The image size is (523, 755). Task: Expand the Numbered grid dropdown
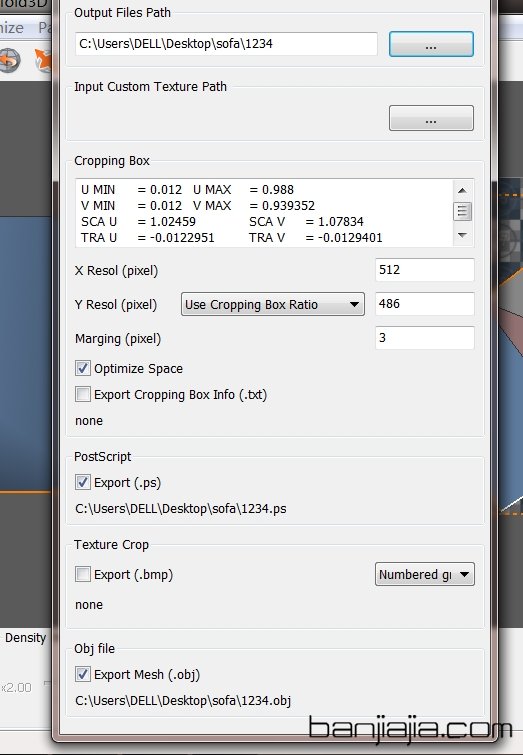424,574
